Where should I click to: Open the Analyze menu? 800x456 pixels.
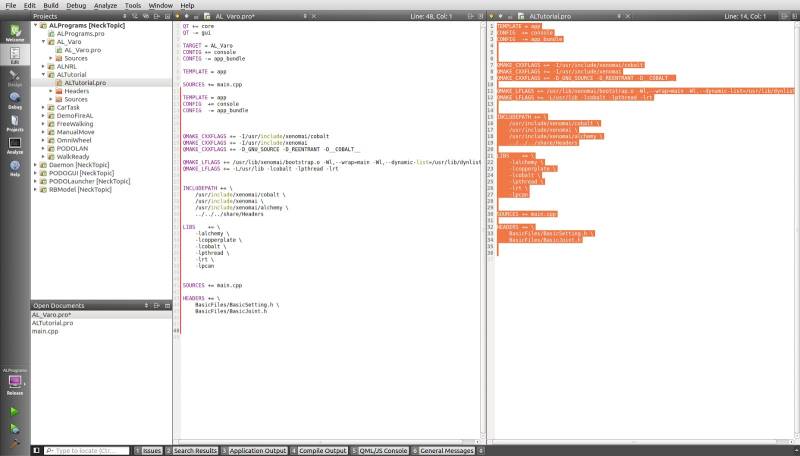tap(106, 5)
